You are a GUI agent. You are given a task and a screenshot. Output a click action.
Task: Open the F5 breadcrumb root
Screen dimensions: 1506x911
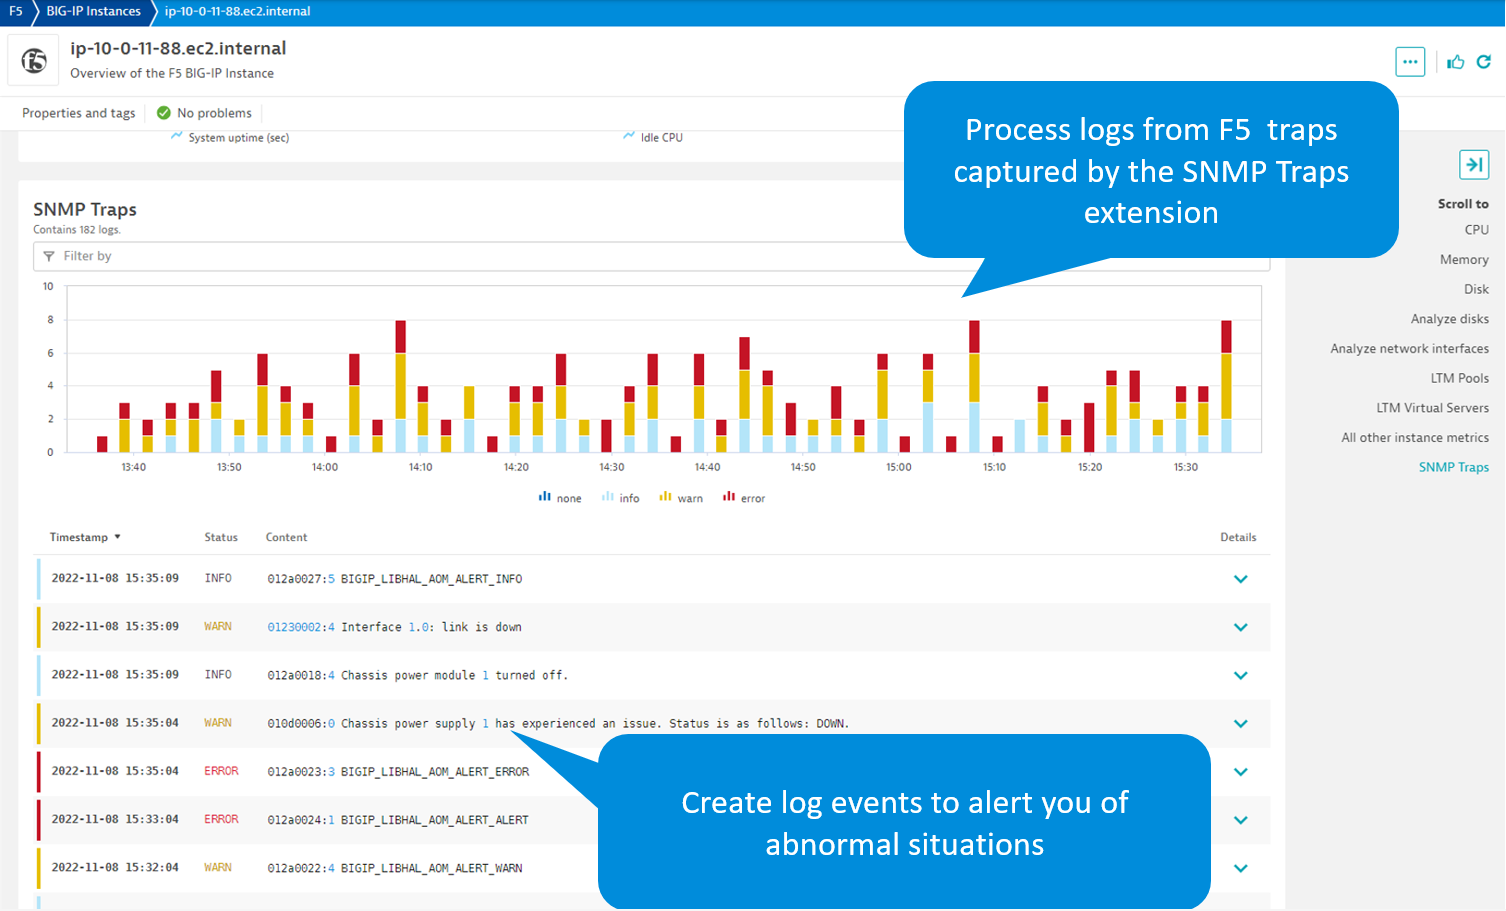coord(16,12)
